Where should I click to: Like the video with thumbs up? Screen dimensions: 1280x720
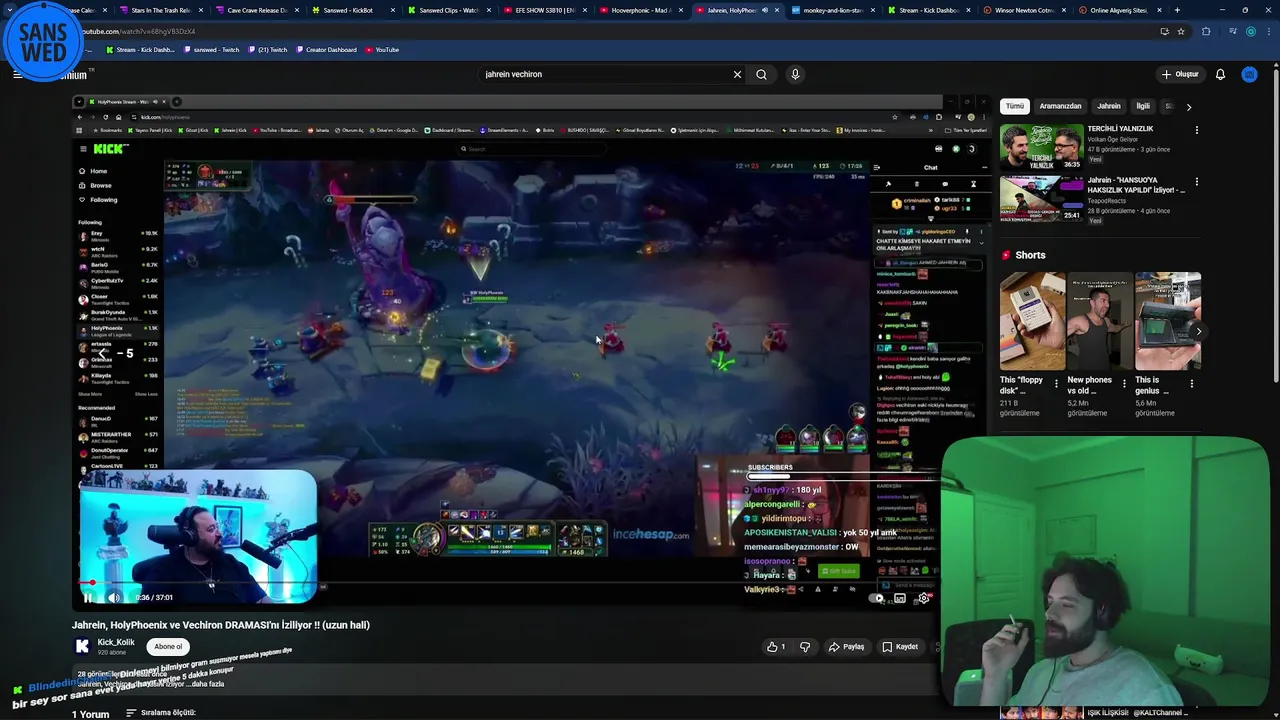tap(776, 647)
